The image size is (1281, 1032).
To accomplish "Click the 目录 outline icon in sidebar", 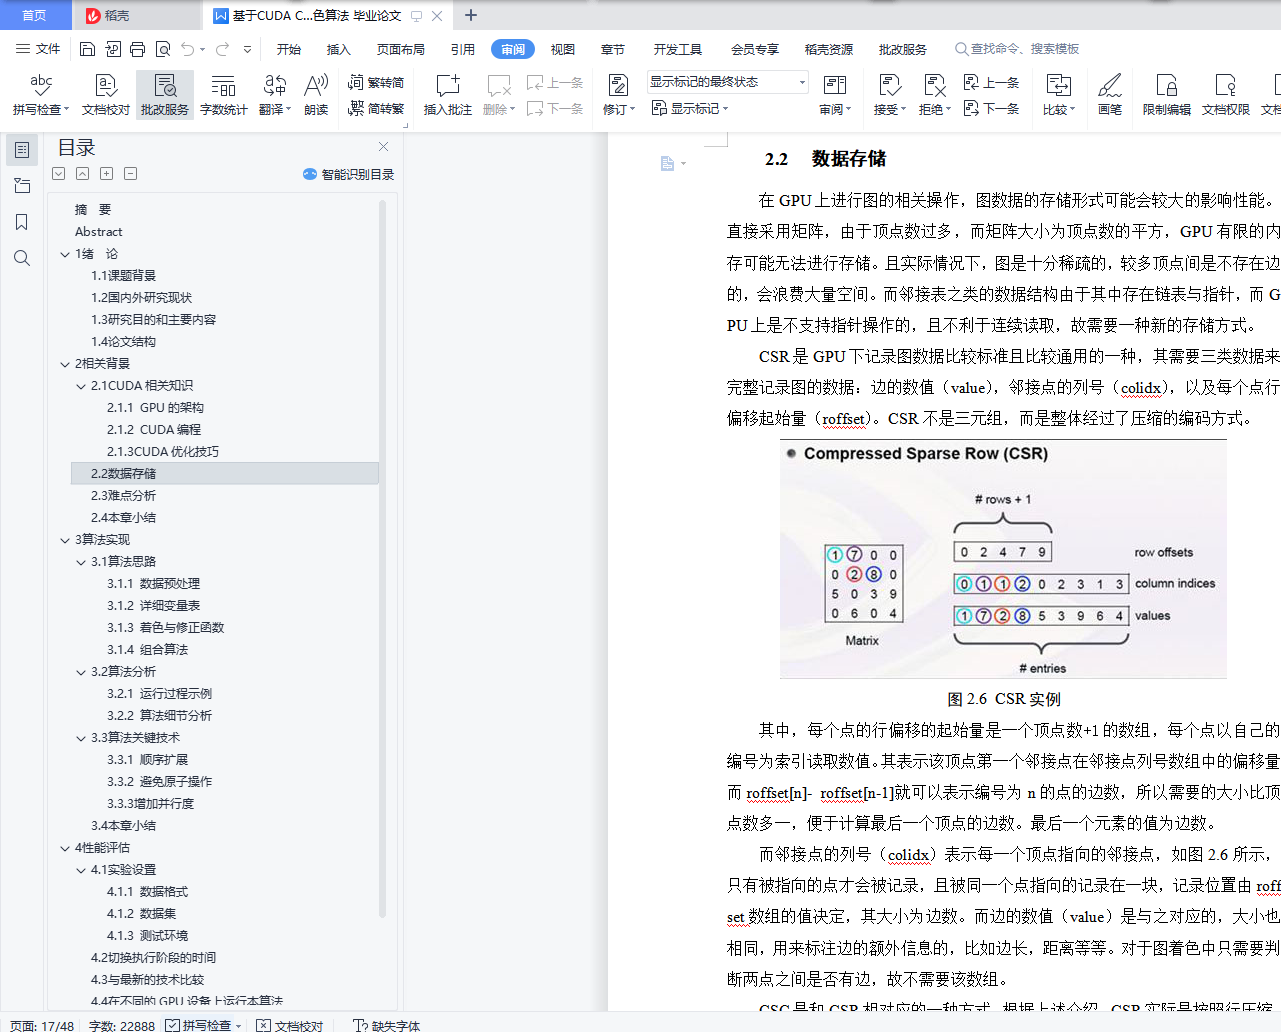I will (x=22, y=150).
